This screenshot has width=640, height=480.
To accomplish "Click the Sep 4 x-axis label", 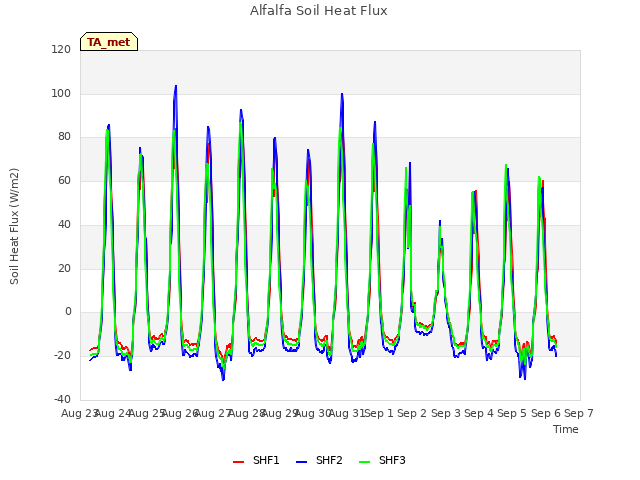I will point(479,413).
